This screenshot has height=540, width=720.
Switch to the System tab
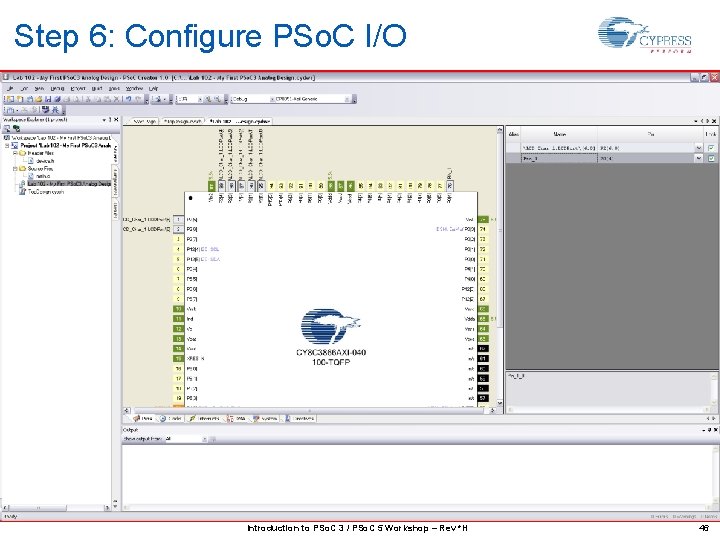(266, 419)
